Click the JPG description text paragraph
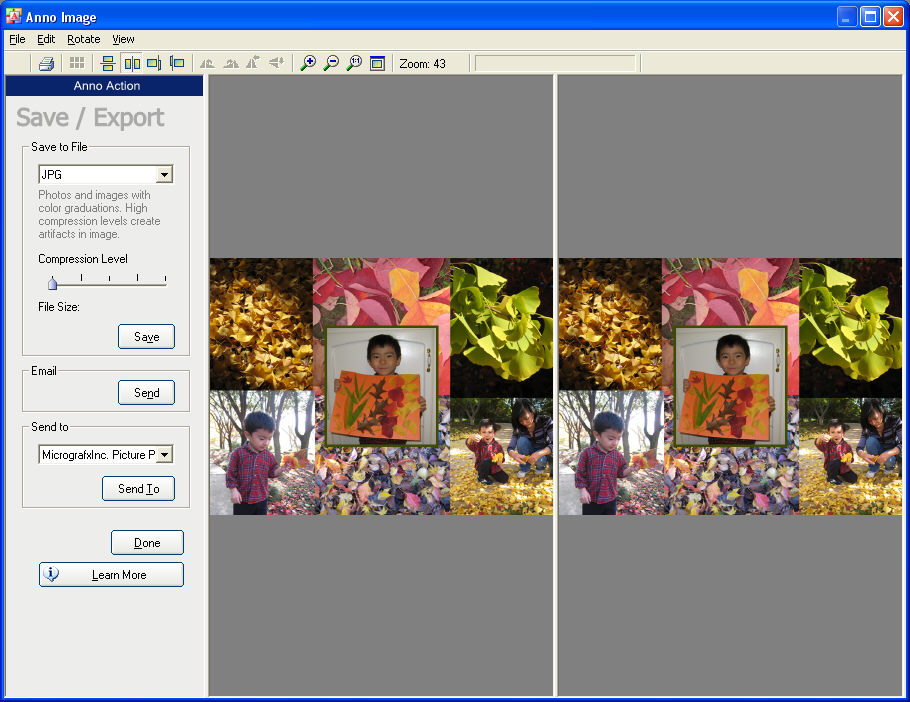The image size is (910, 702). point(99,215)
